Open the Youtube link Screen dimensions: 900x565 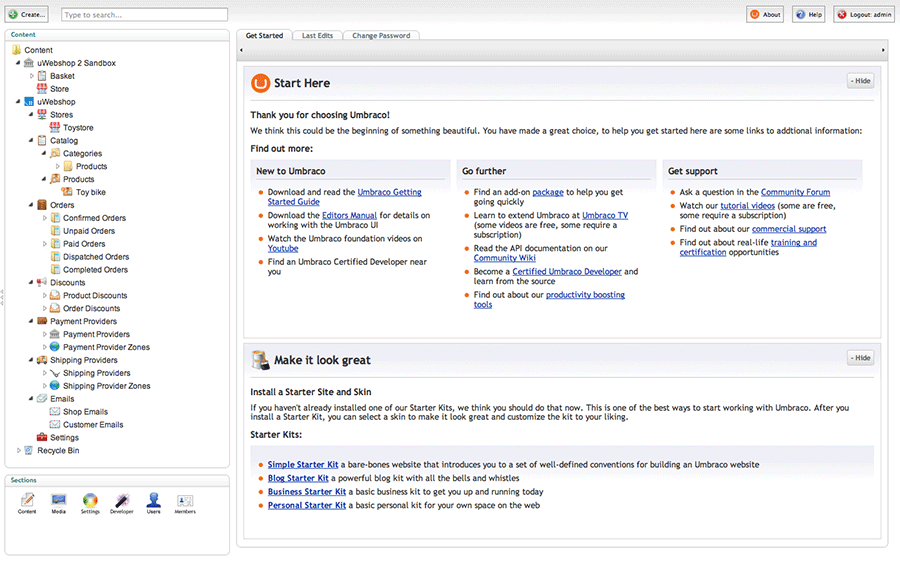coord(283,248)
